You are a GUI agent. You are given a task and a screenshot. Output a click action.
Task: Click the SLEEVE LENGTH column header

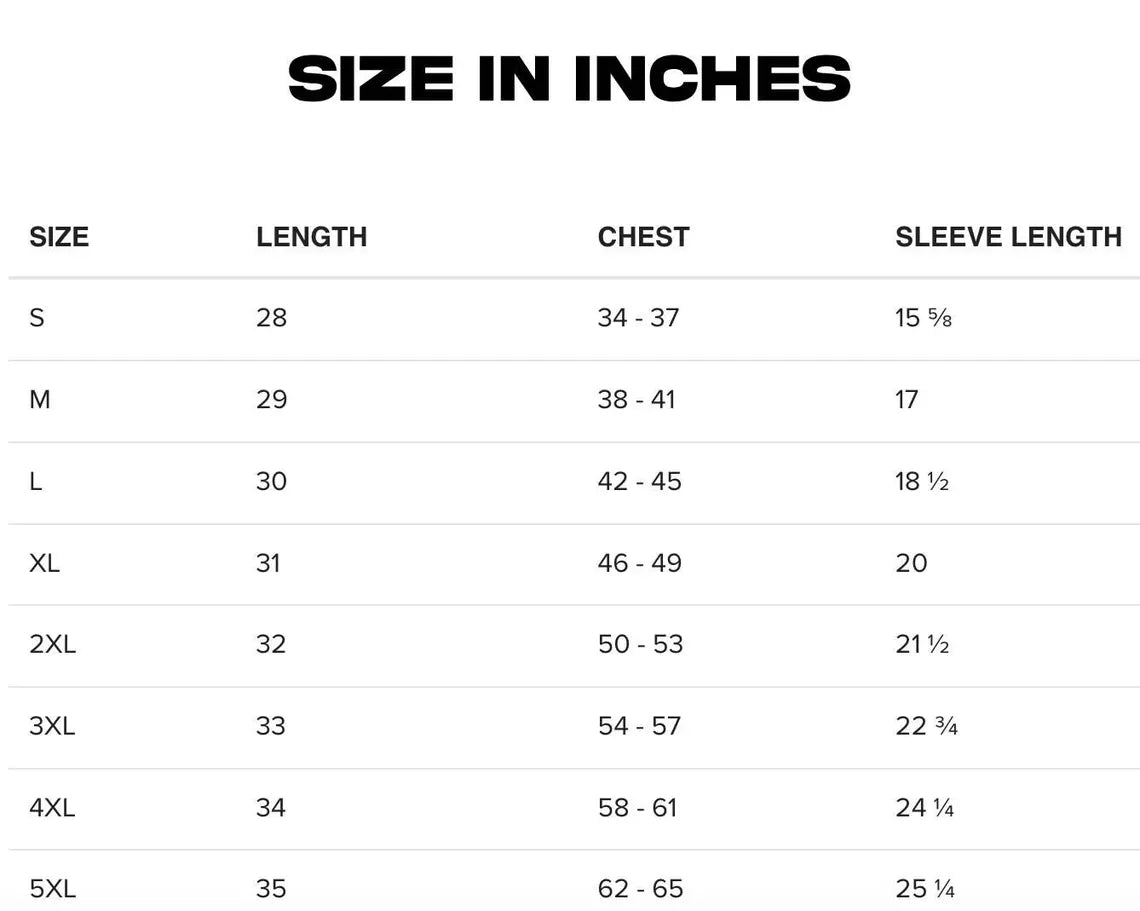[x=1008, y=237]
